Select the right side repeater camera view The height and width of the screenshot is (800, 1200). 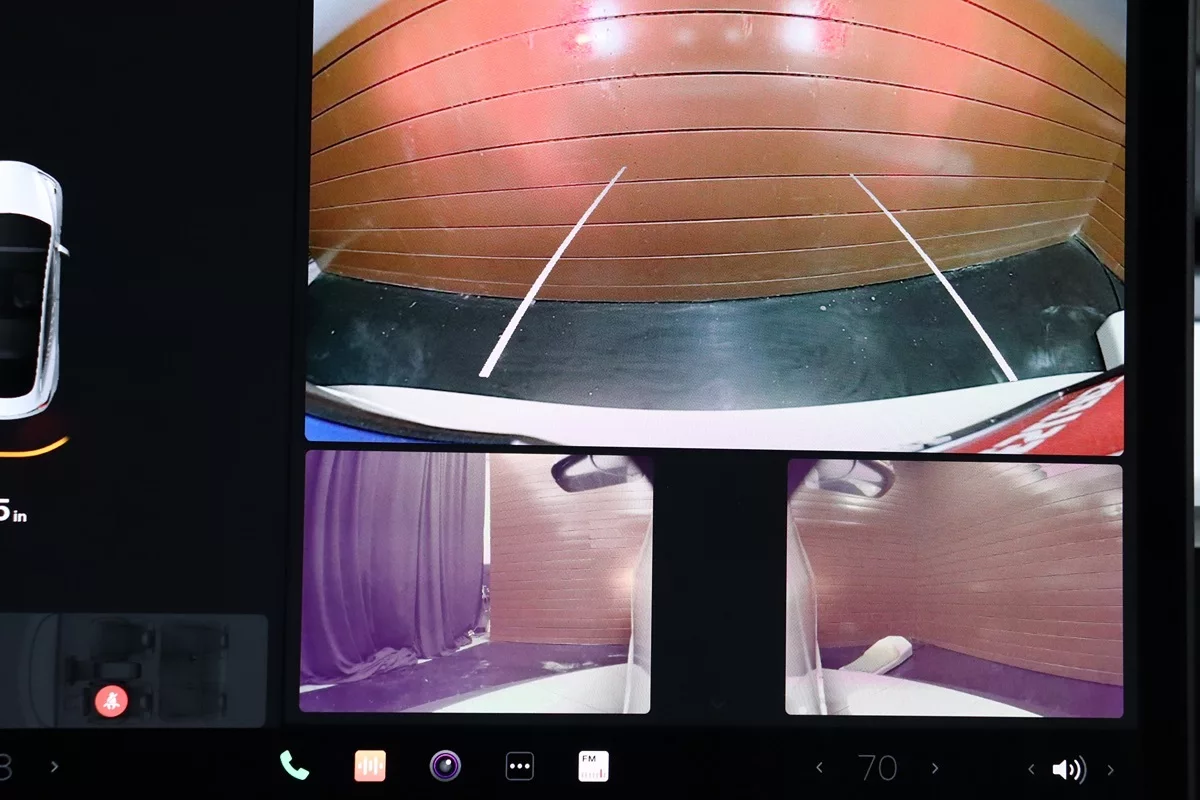coord(954,588)
